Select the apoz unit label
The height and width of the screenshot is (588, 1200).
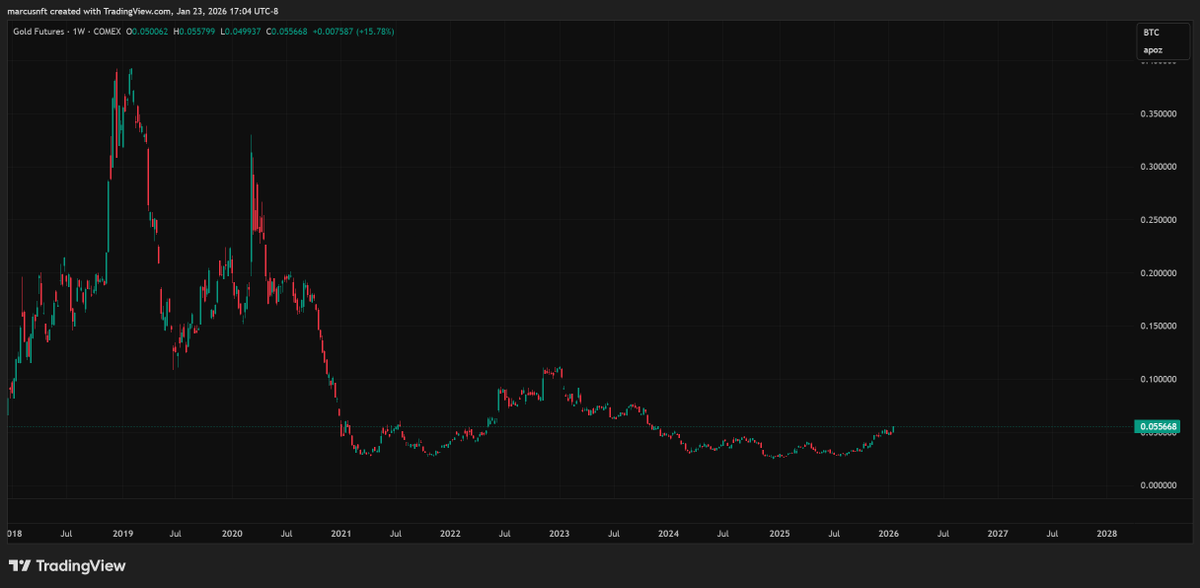click(1152, 50)
